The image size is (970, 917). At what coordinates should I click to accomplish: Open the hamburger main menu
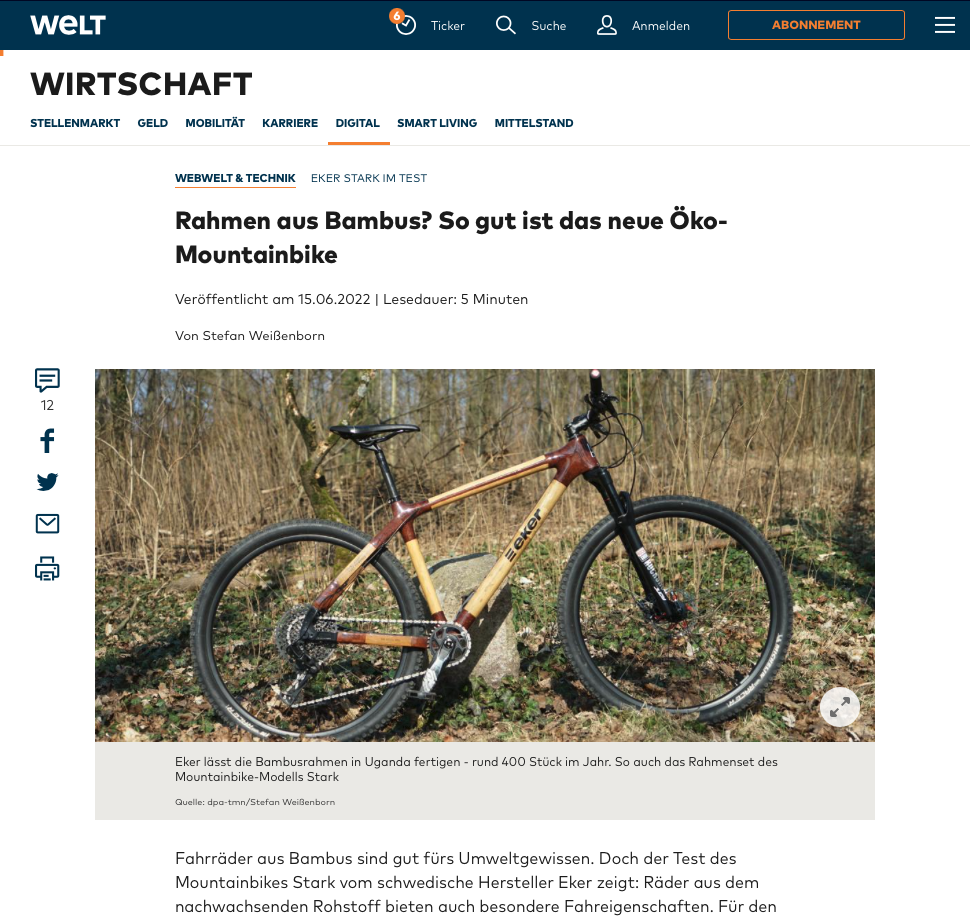tap(944, 25)
